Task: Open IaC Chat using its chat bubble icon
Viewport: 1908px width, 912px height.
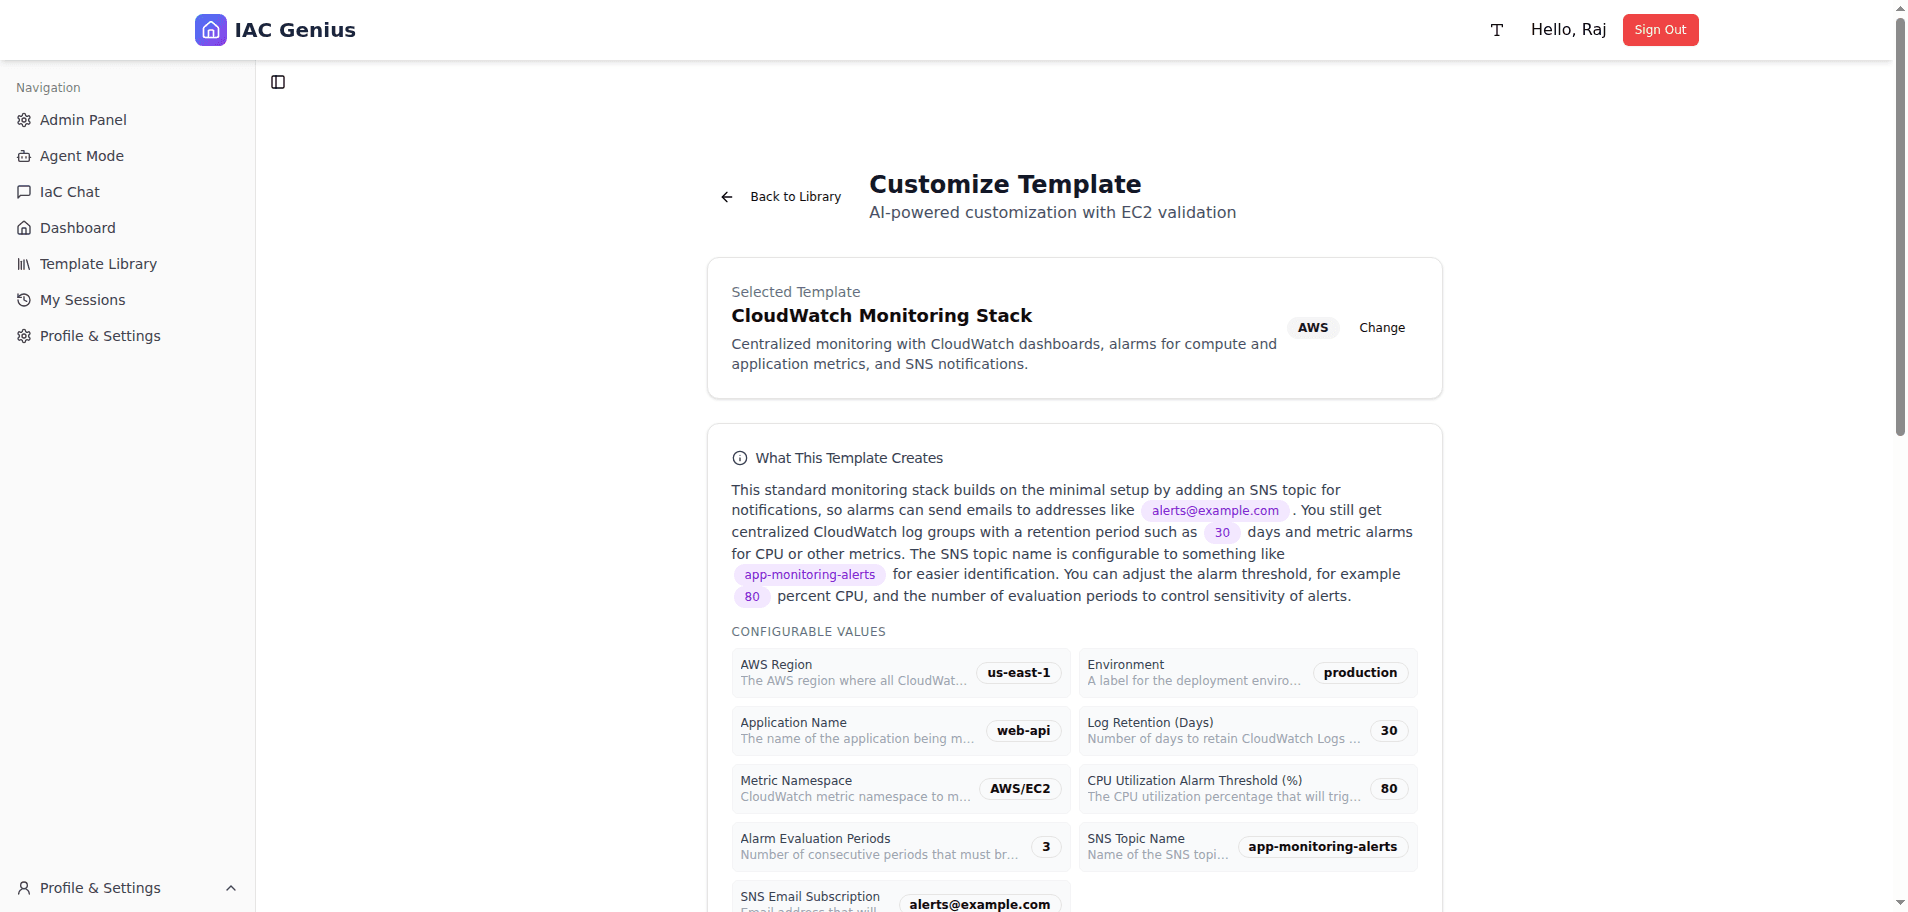Action: point(24,192)
